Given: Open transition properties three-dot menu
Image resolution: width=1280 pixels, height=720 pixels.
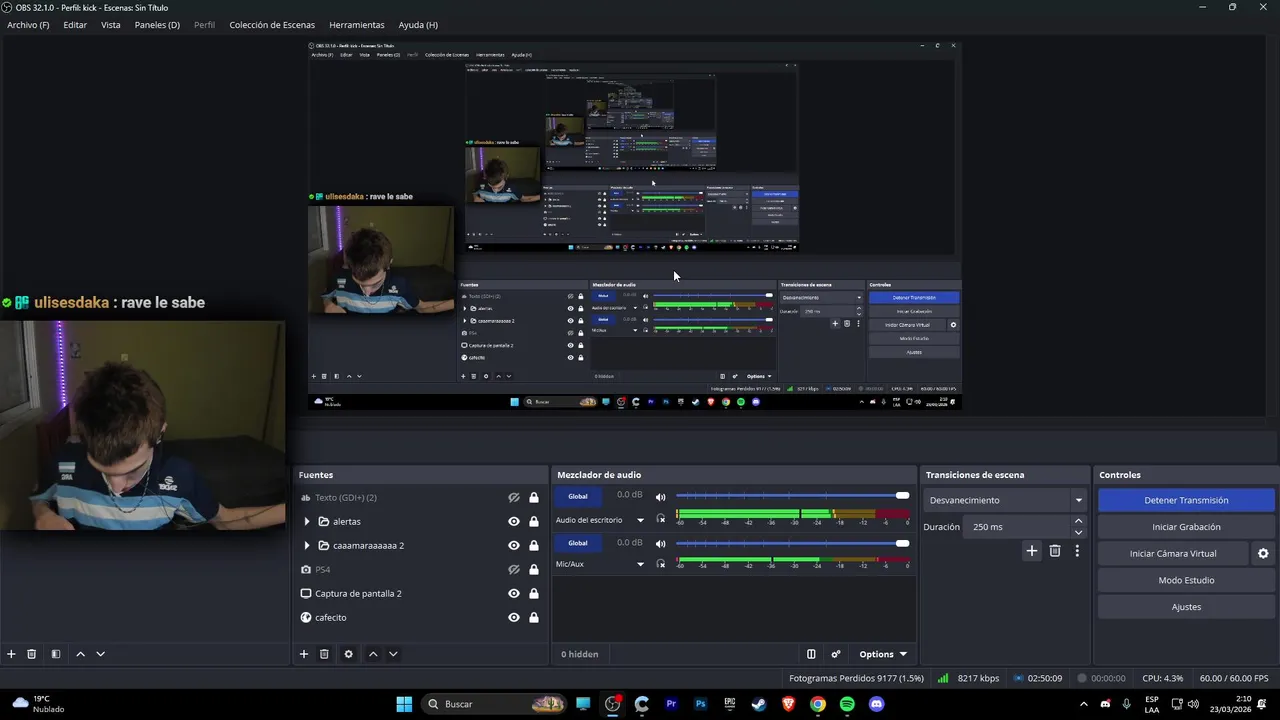Looking at the screenshot, I should point(1077,551).
